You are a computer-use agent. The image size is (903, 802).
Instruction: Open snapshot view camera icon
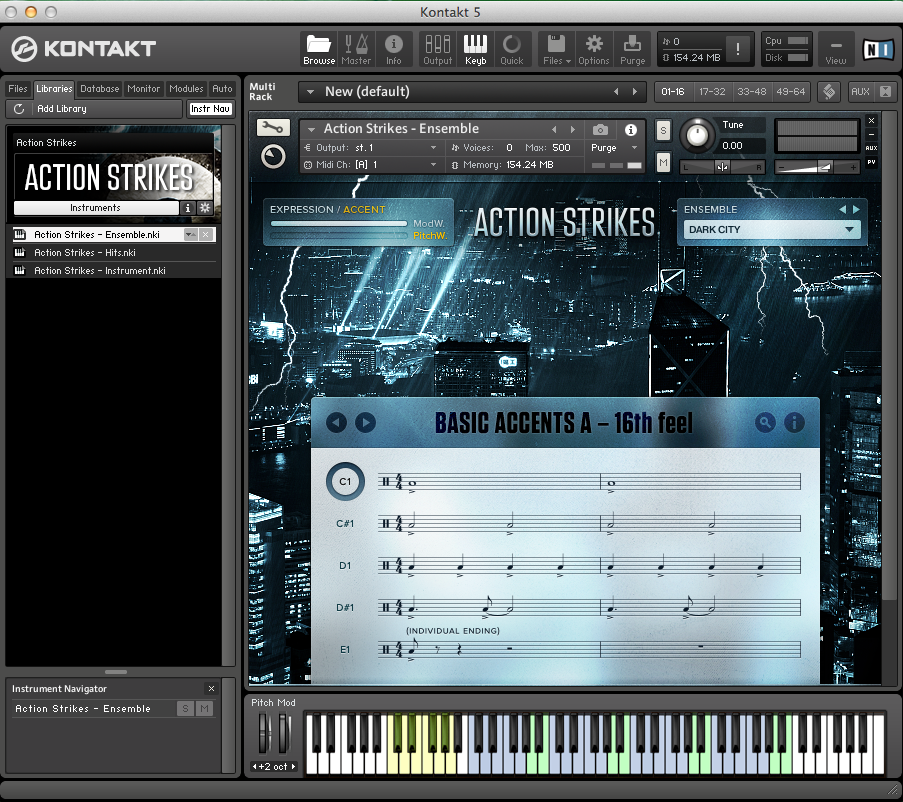coord(600,130)
